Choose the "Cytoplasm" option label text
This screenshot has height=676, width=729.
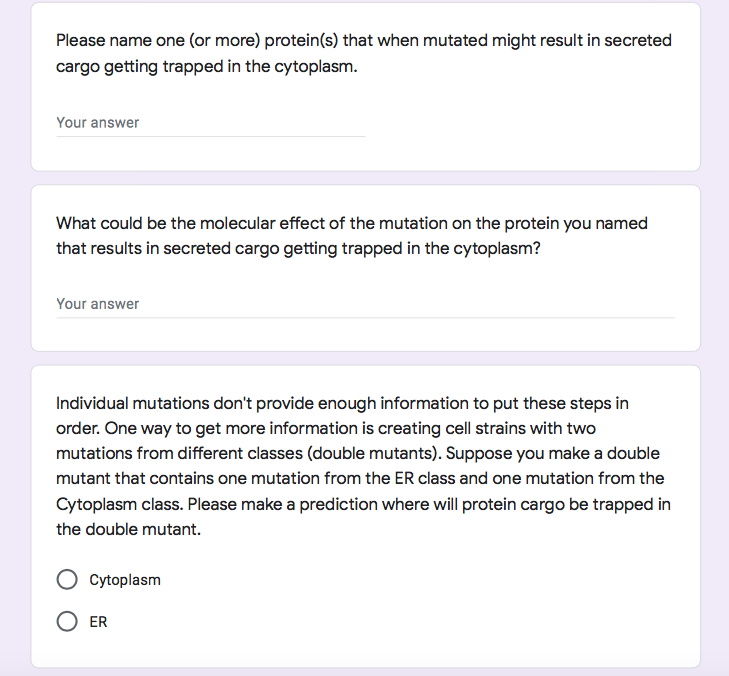point(125,580)
